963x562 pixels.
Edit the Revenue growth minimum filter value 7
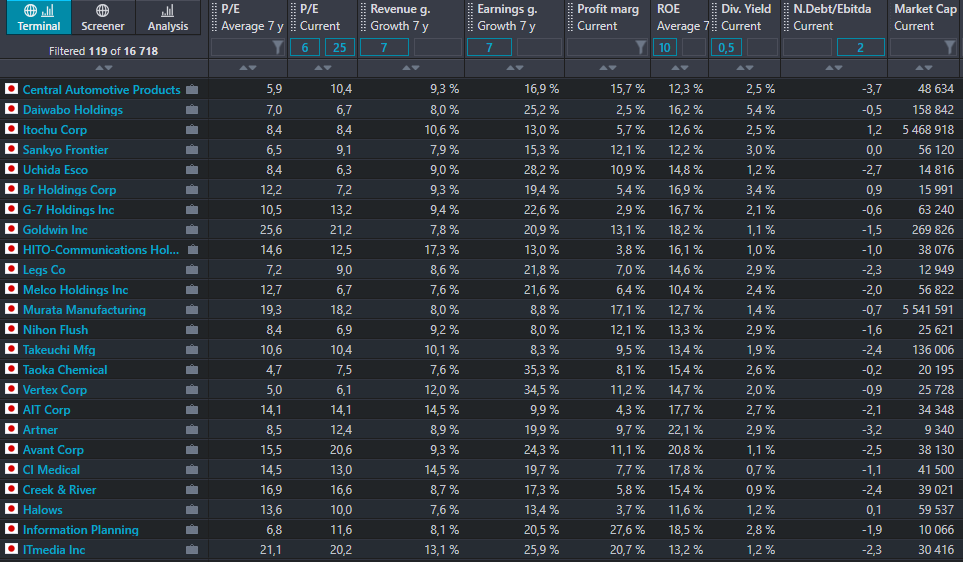[384, 47]
